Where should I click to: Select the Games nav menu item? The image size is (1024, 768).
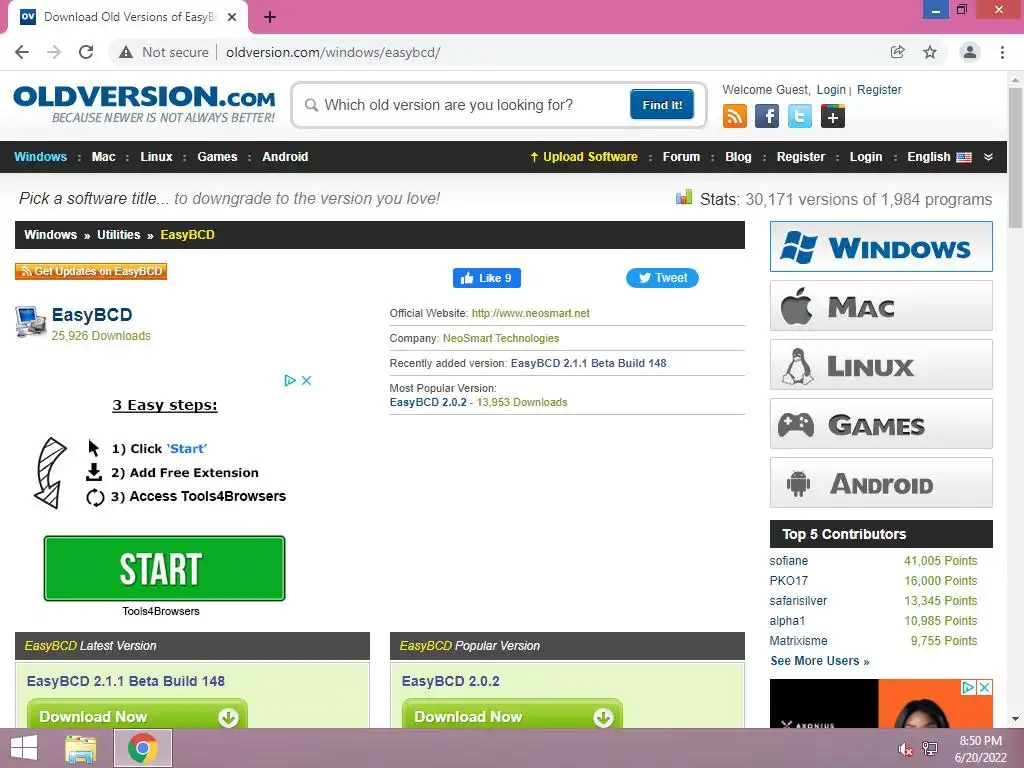click(217, 157)
